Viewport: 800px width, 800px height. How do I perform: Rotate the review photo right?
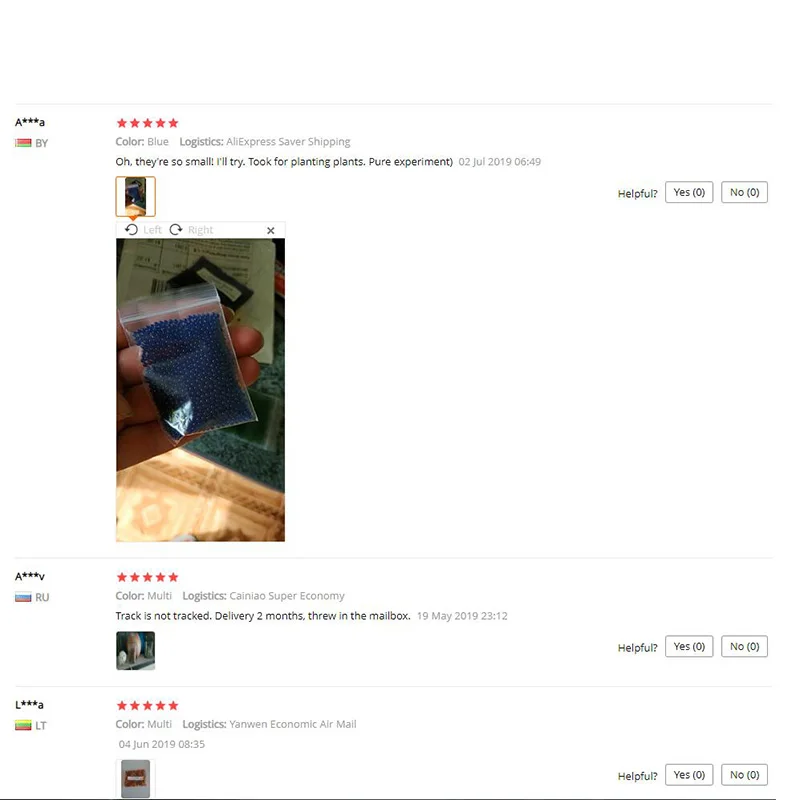pyautogui.click(x=191, y=230)
